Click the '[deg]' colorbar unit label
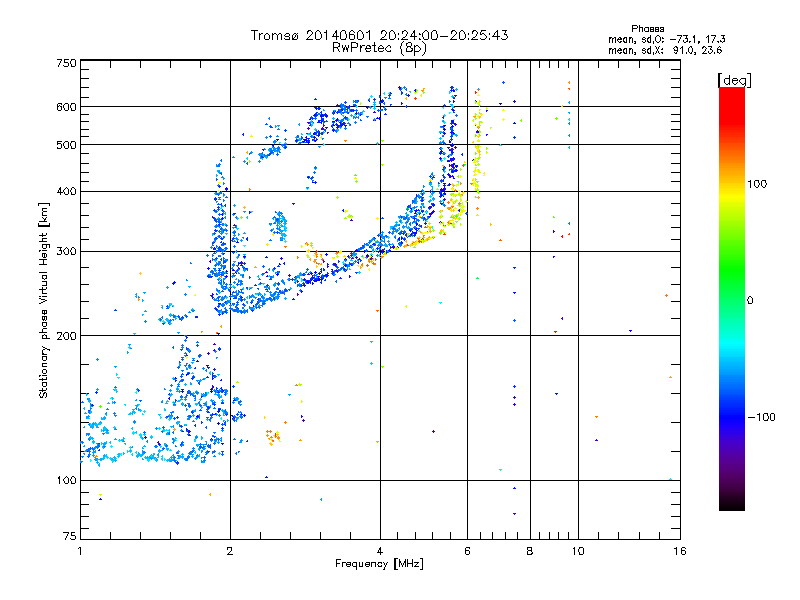This screenshot has width=800, height=600. click(x=734, y=80)
